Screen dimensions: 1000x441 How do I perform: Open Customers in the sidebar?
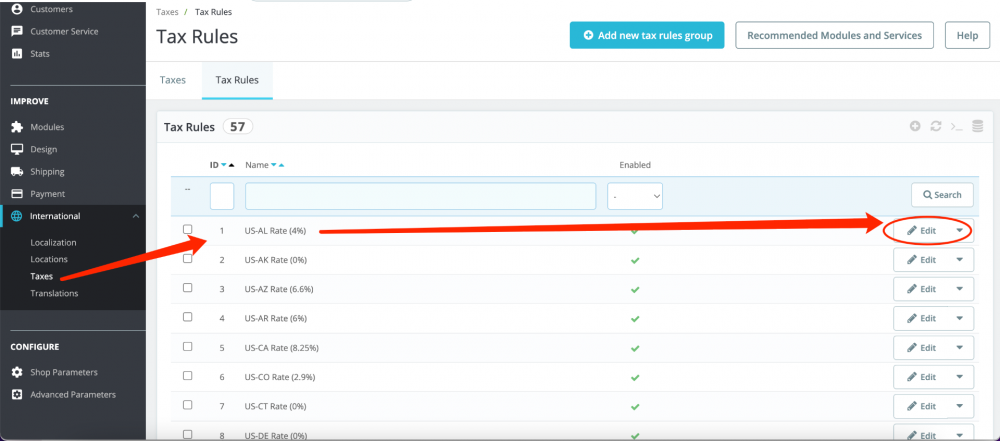[51, 9]
